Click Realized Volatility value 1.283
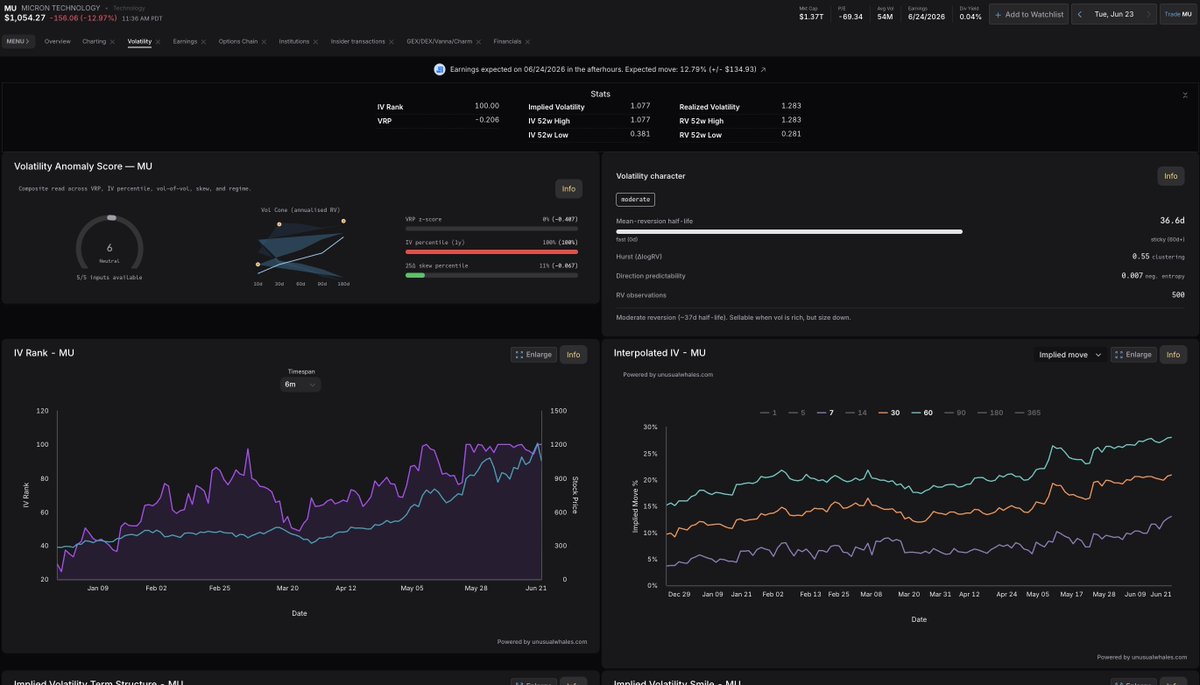The height and width of the screenshot is (685, 1200). click(x=792, y=106)
